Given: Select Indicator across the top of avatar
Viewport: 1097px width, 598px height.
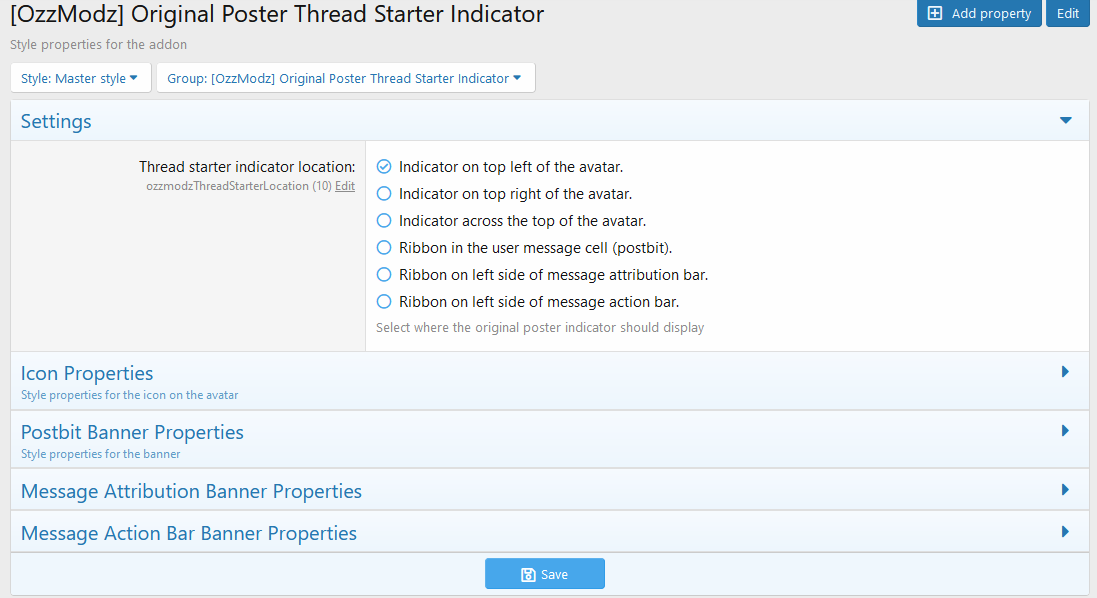Looking at the screenshot, I should click(x=384, y=221).
